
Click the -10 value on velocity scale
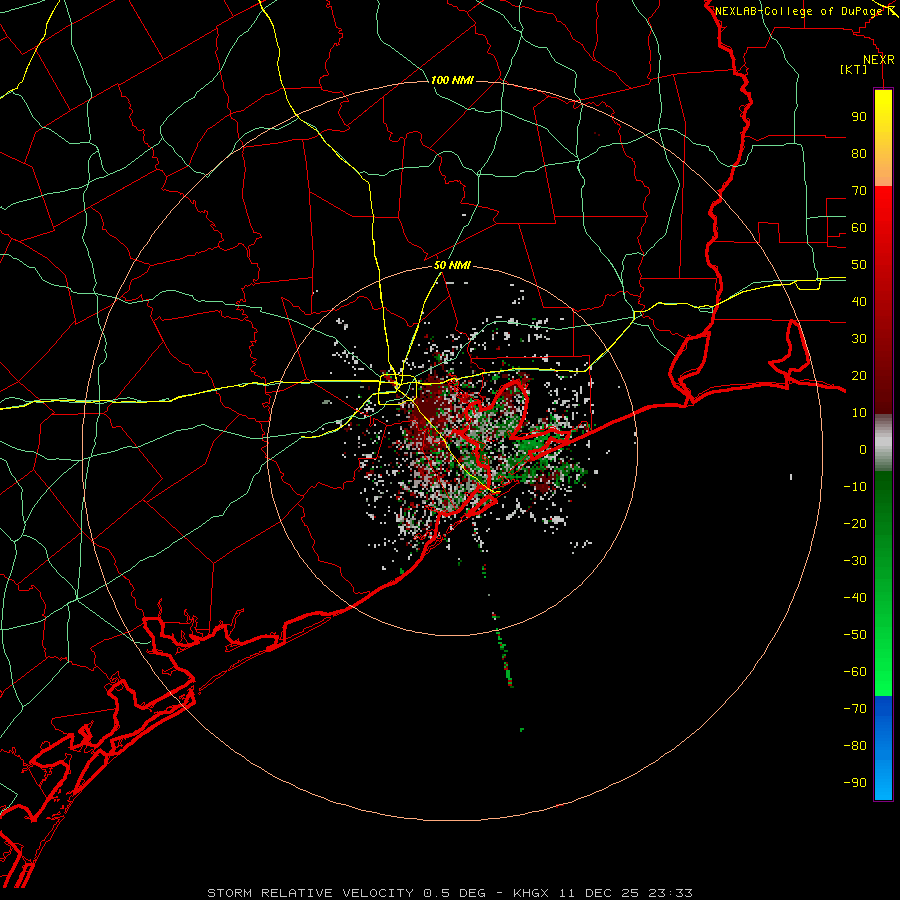855,487
